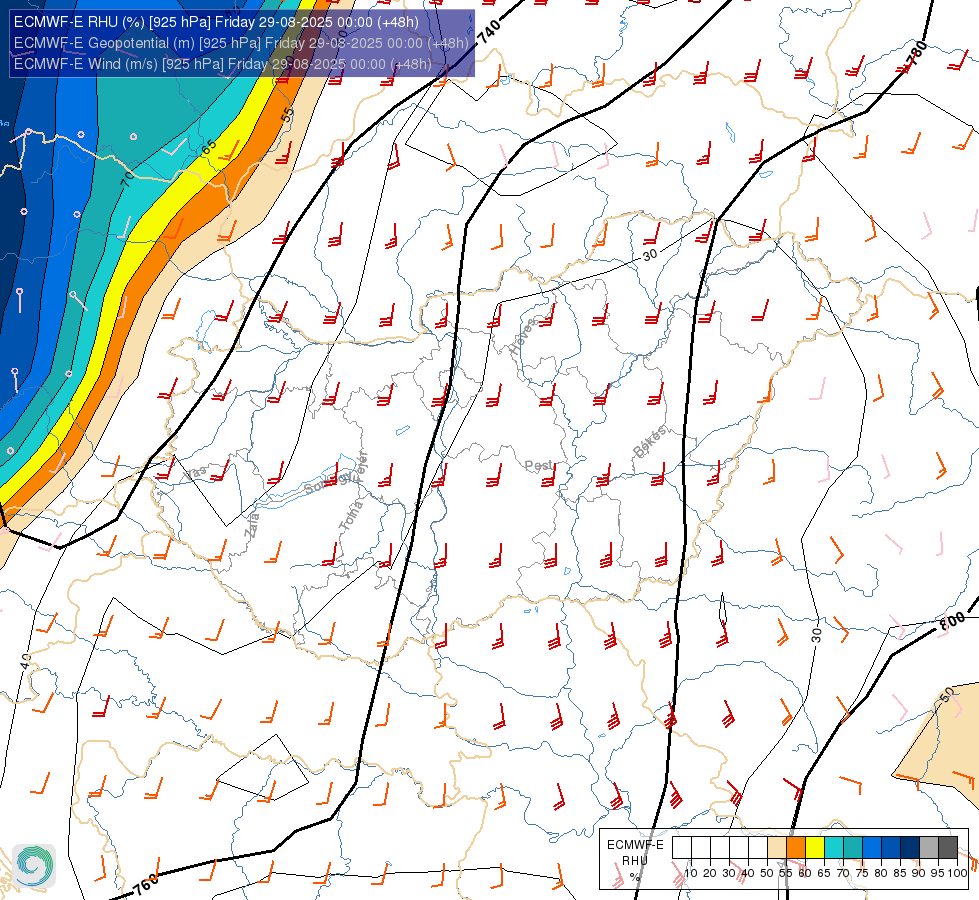Pick the orange legend swatch
979x900 pixels.
click(796, 847)
